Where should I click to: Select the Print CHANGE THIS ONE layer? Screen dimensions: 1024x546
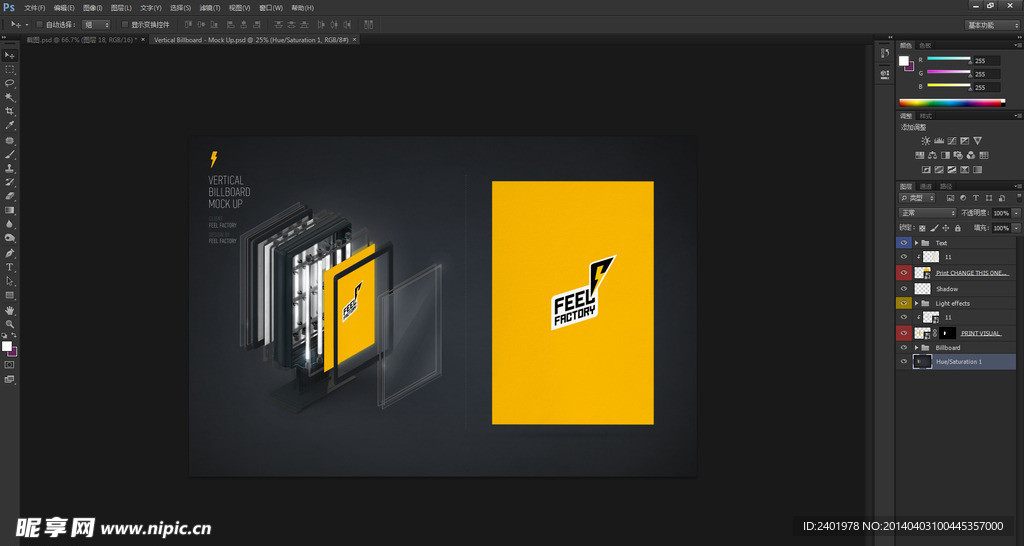[x=972, y=273]
